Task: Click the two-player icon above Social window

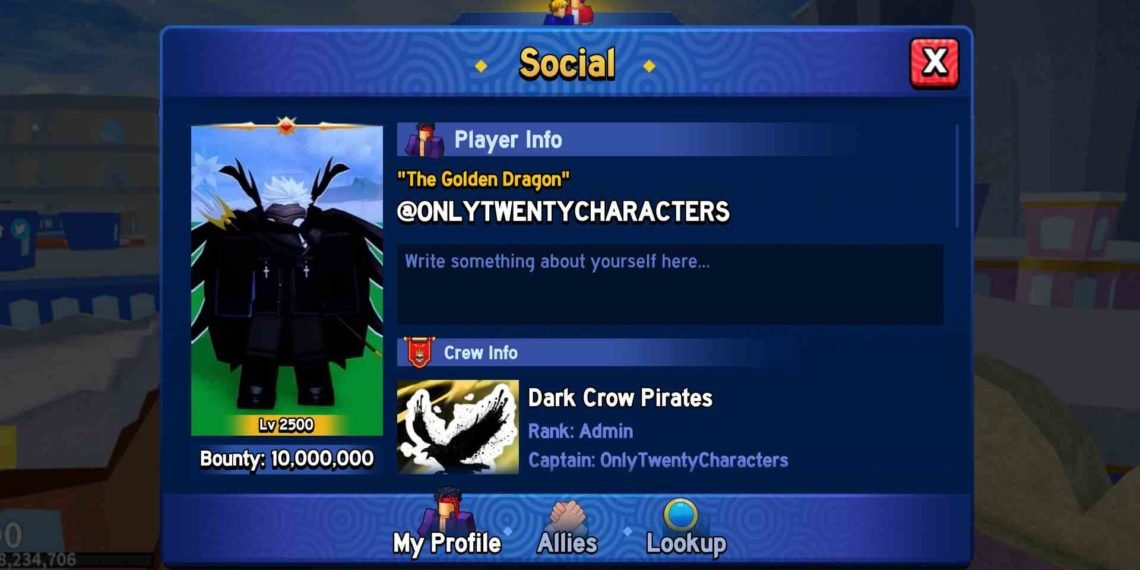Action: pyautogui.click(x=571, y=12)
